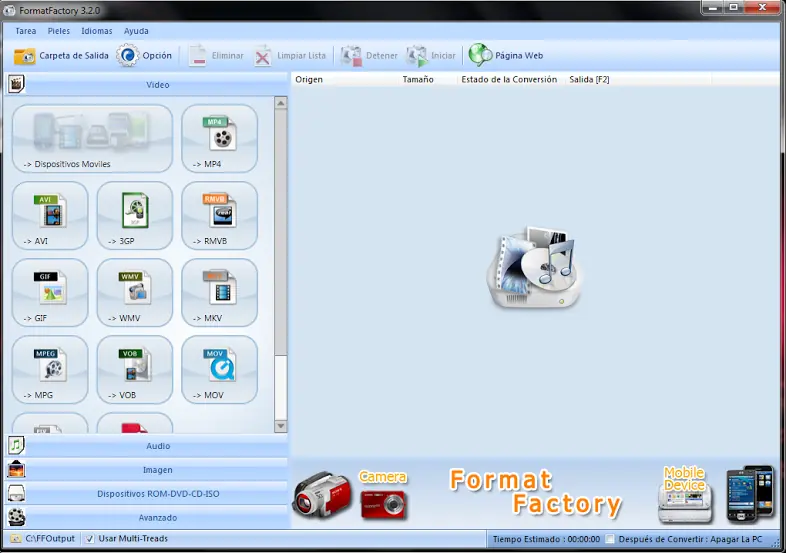Click the Eliminar toolbar button
Viewport: 786px width, 553px height.
(x=216, y=56)
